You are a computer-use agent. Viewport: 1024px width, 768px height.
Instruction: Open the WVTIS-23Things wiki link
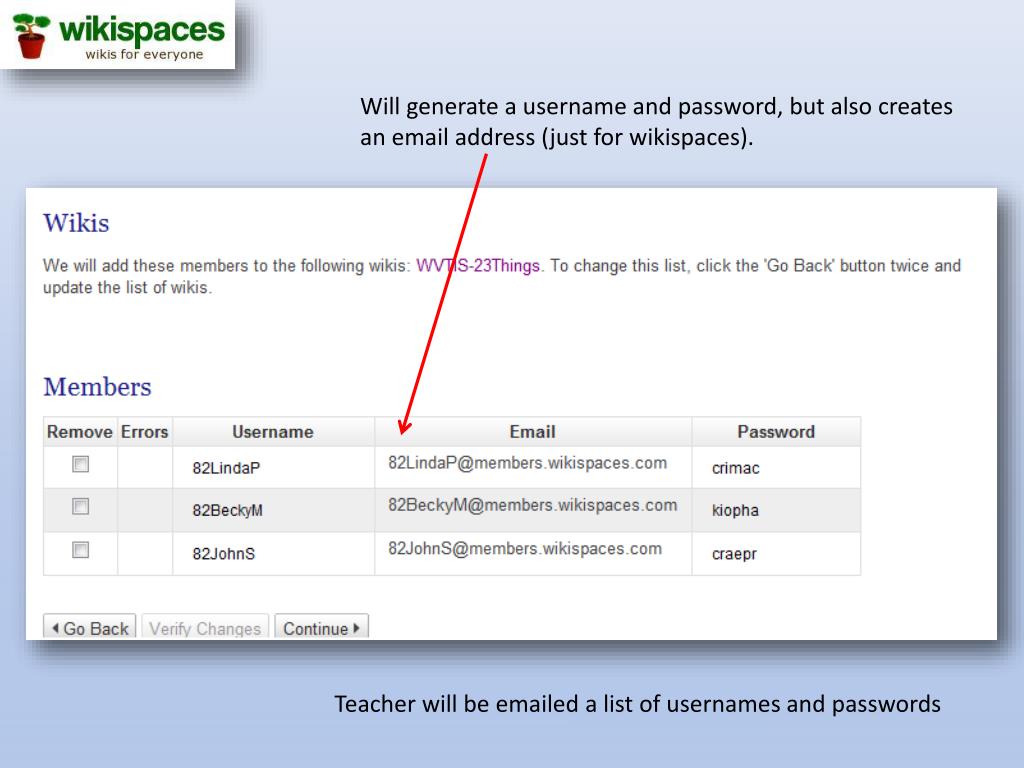pos(478,266)
